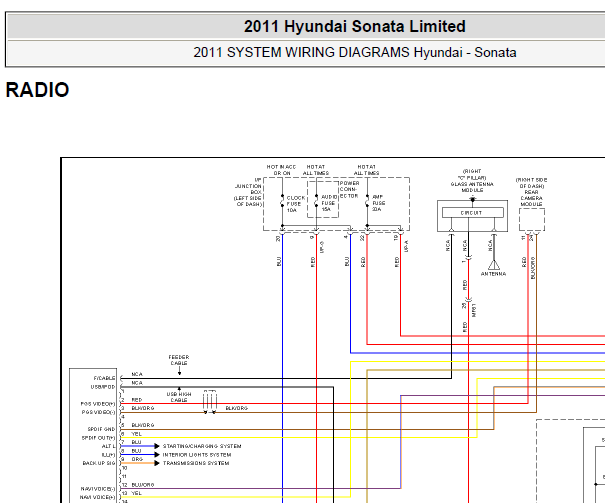Click 'ORG' wire color at pin 9

point(137,459)
